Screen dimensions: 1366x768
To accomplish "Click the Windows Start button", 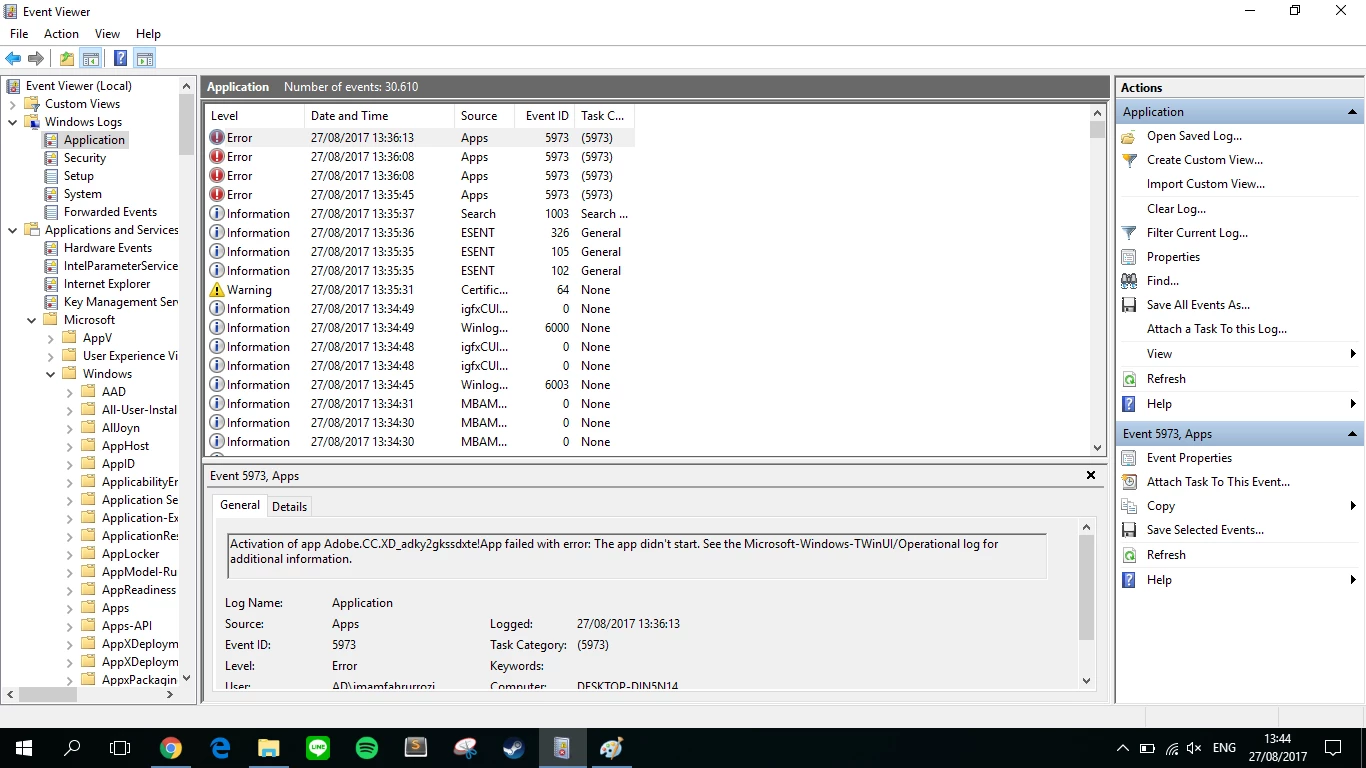I will coord(24,747).
